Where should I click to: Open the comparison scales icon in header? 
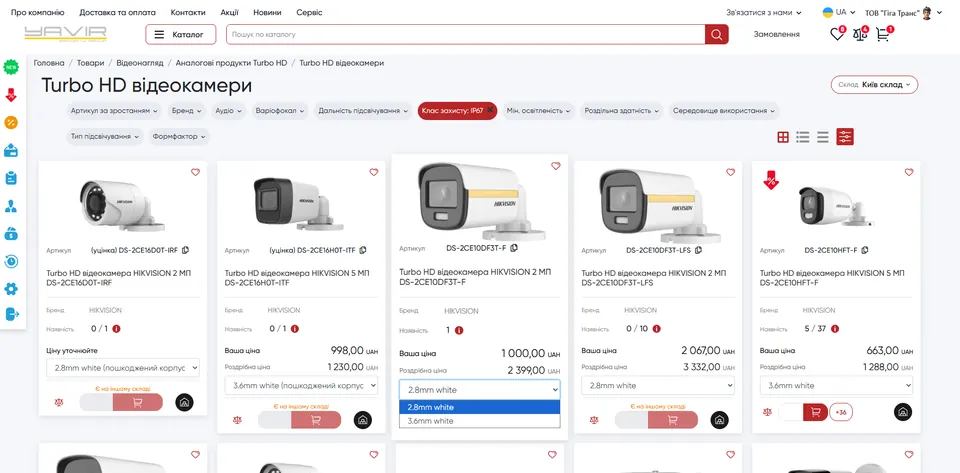[860, 34]
